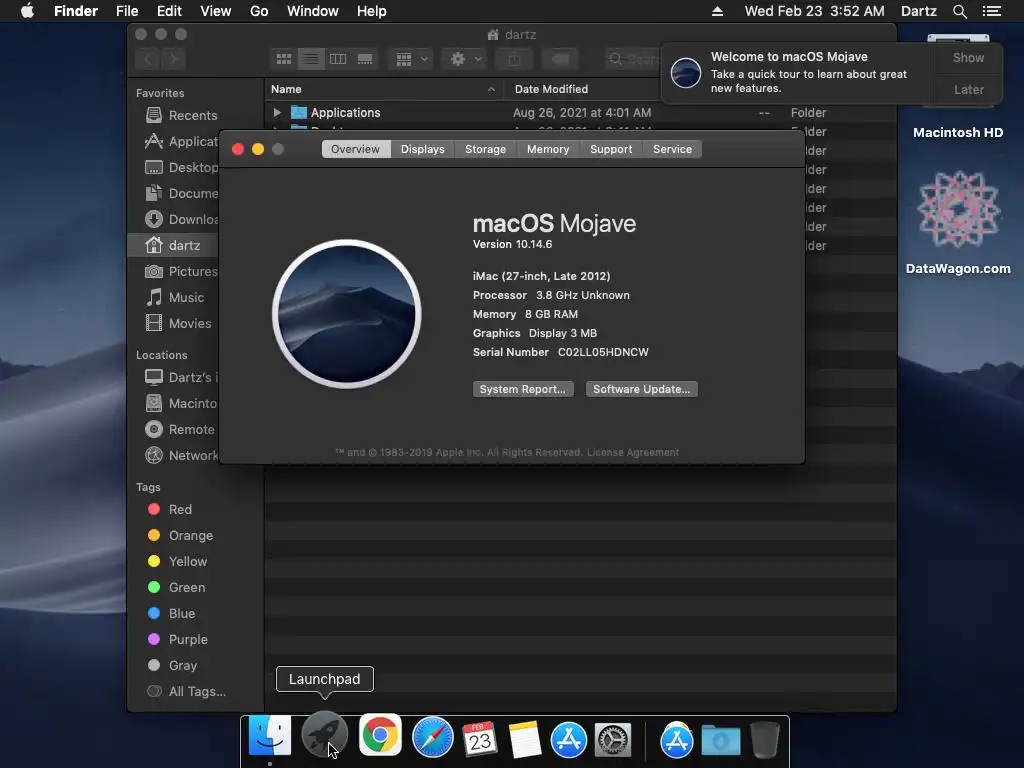Viewport: 1024px width, 768px height.
Task: Open the Go menu
Action: click(259, 11)
